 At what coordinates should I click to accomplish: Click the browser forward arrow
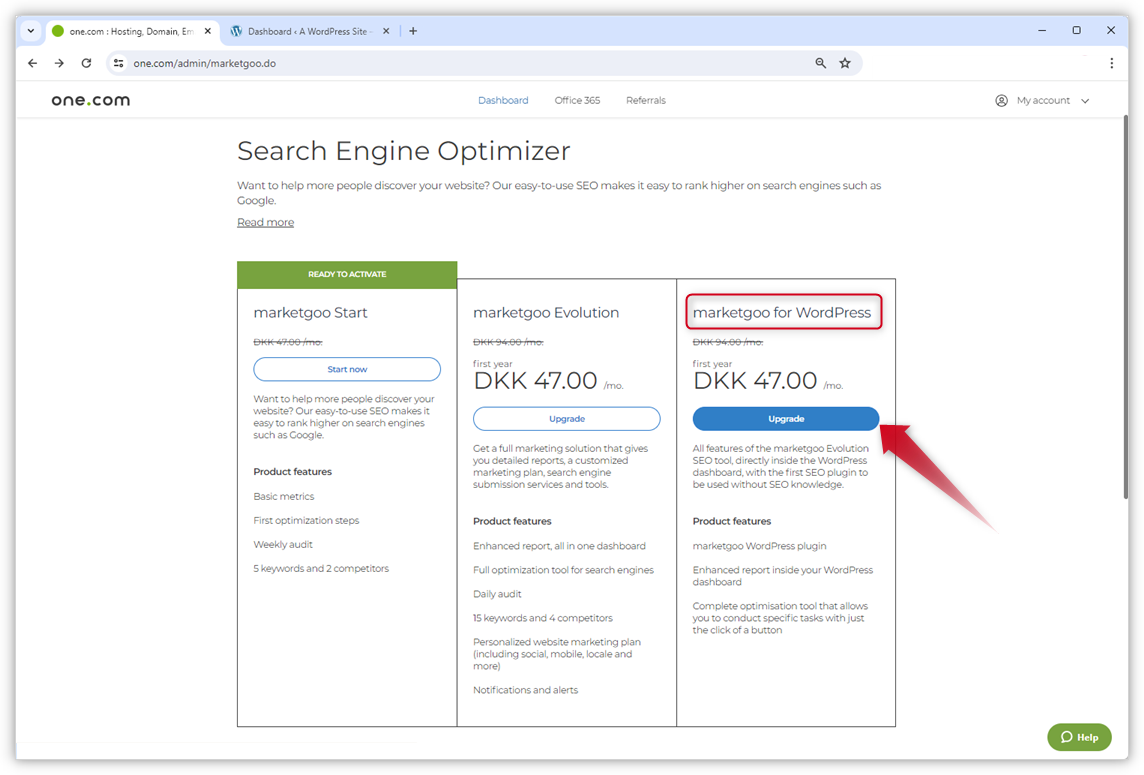click(59, 63)
